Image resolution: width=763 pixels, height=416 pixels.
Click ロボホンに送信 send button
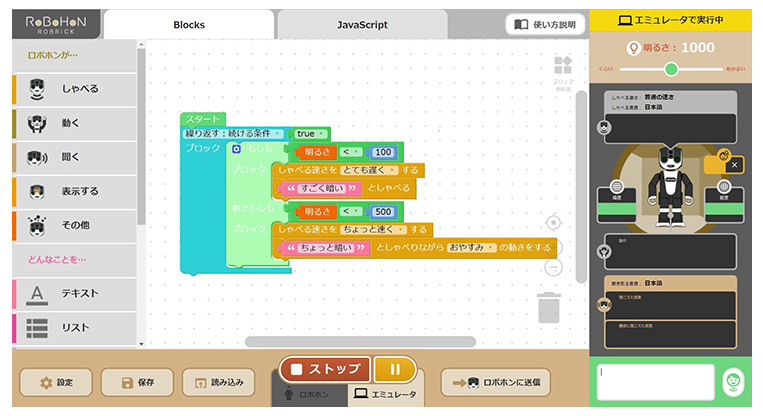click(496, 382)
